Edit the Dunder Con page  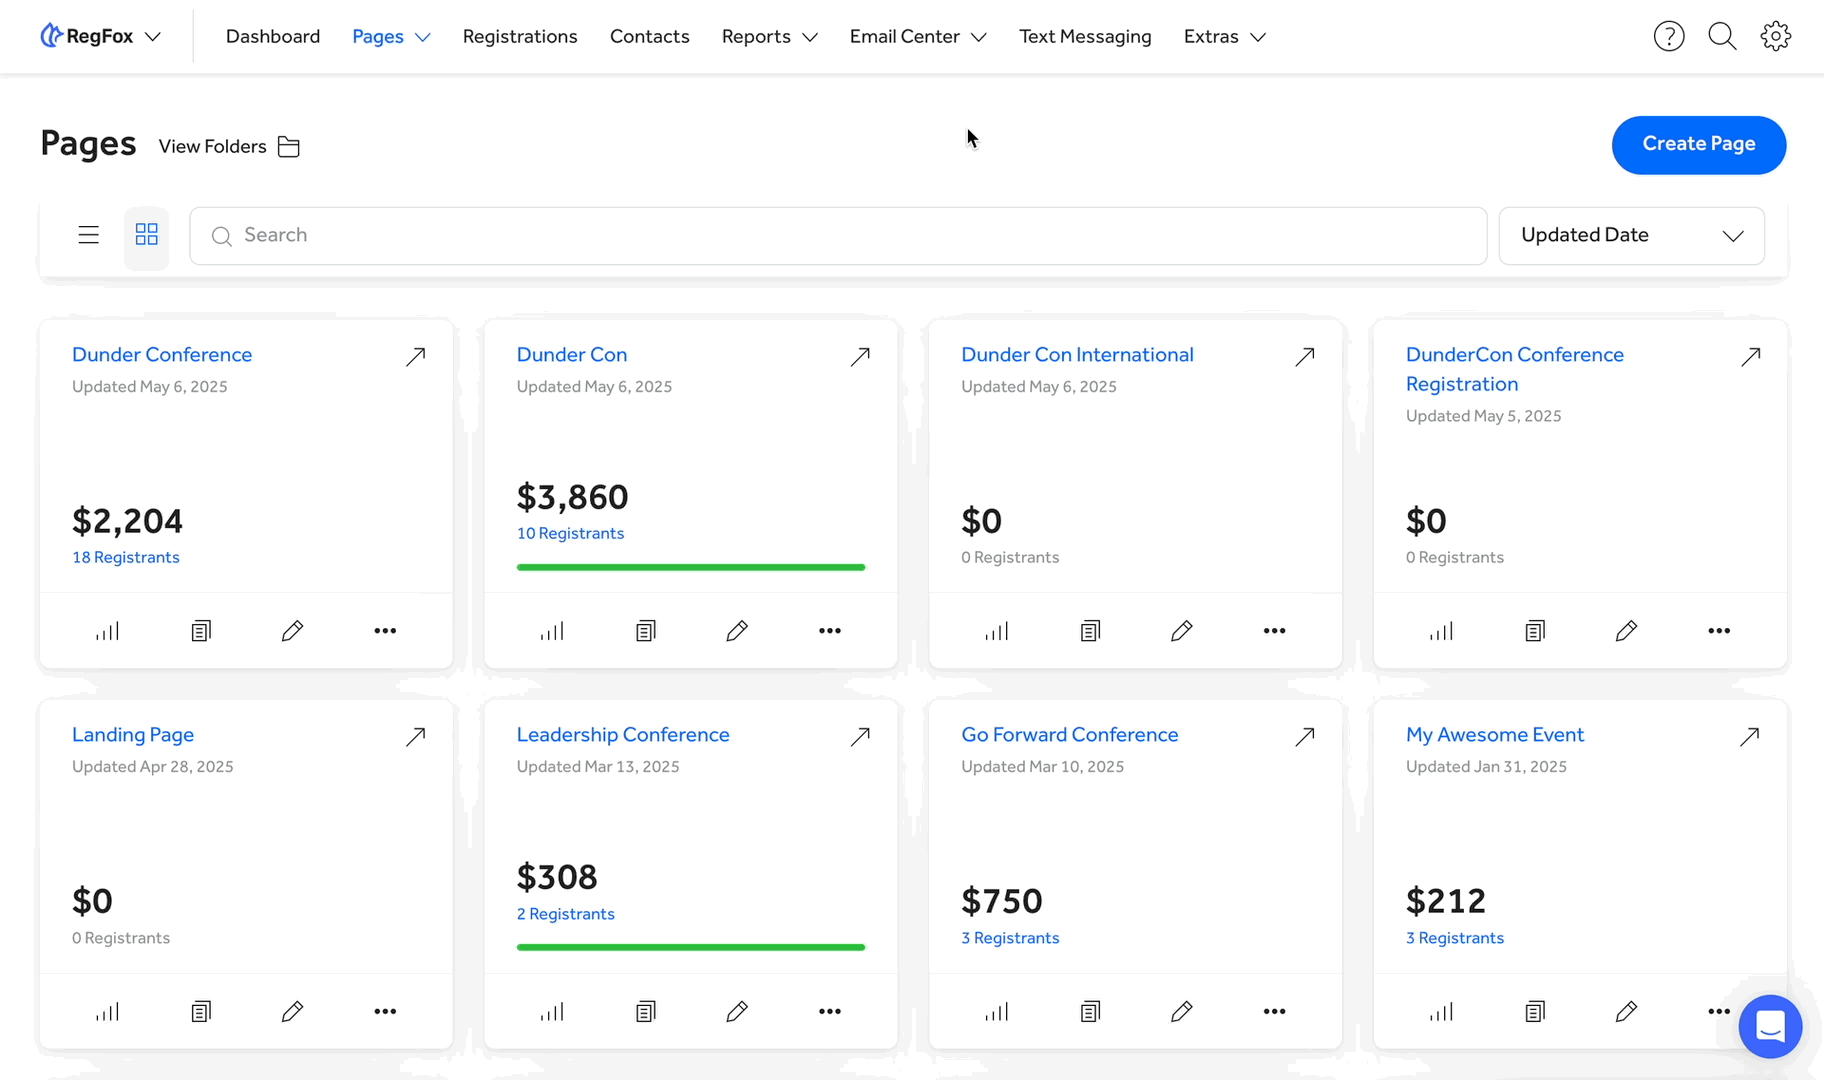[x=737, y=631]
